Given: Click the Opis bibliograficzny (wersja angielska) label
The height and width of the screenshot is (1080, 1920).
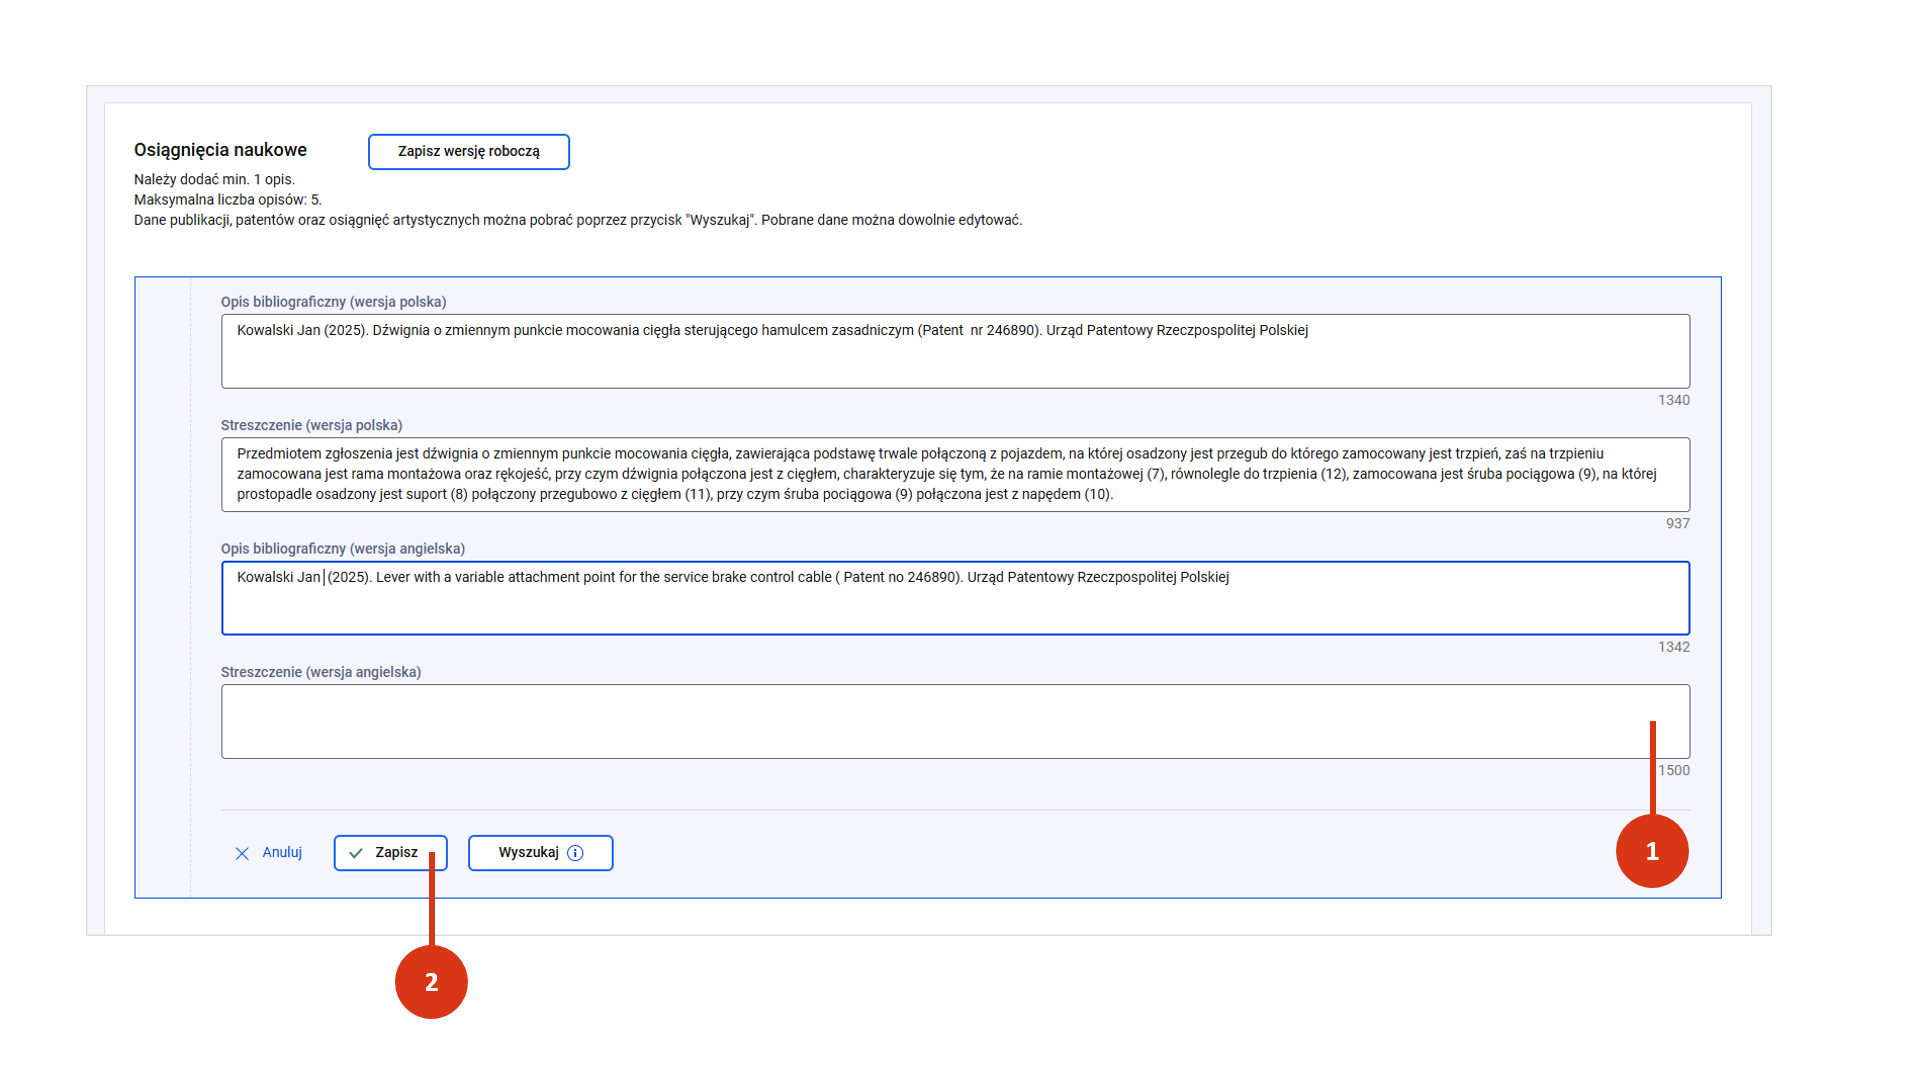Looking at the screenshot, I should (x=342, y=549).
